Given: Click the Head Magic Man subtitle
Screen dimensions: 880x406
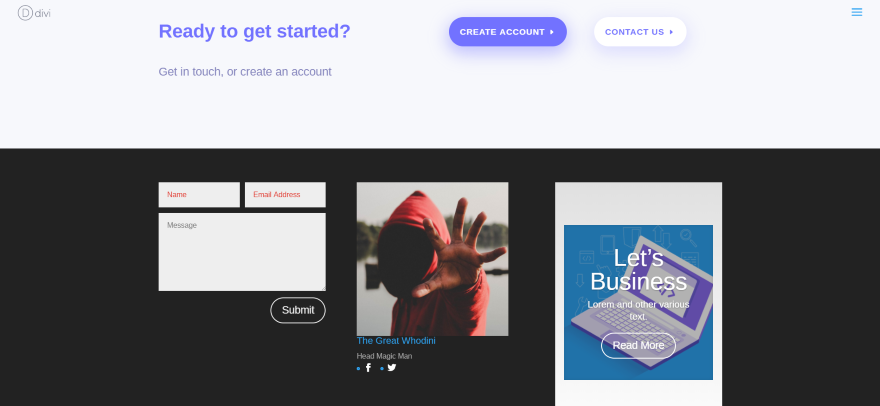Looking at the screenshot, I should 384,356.
